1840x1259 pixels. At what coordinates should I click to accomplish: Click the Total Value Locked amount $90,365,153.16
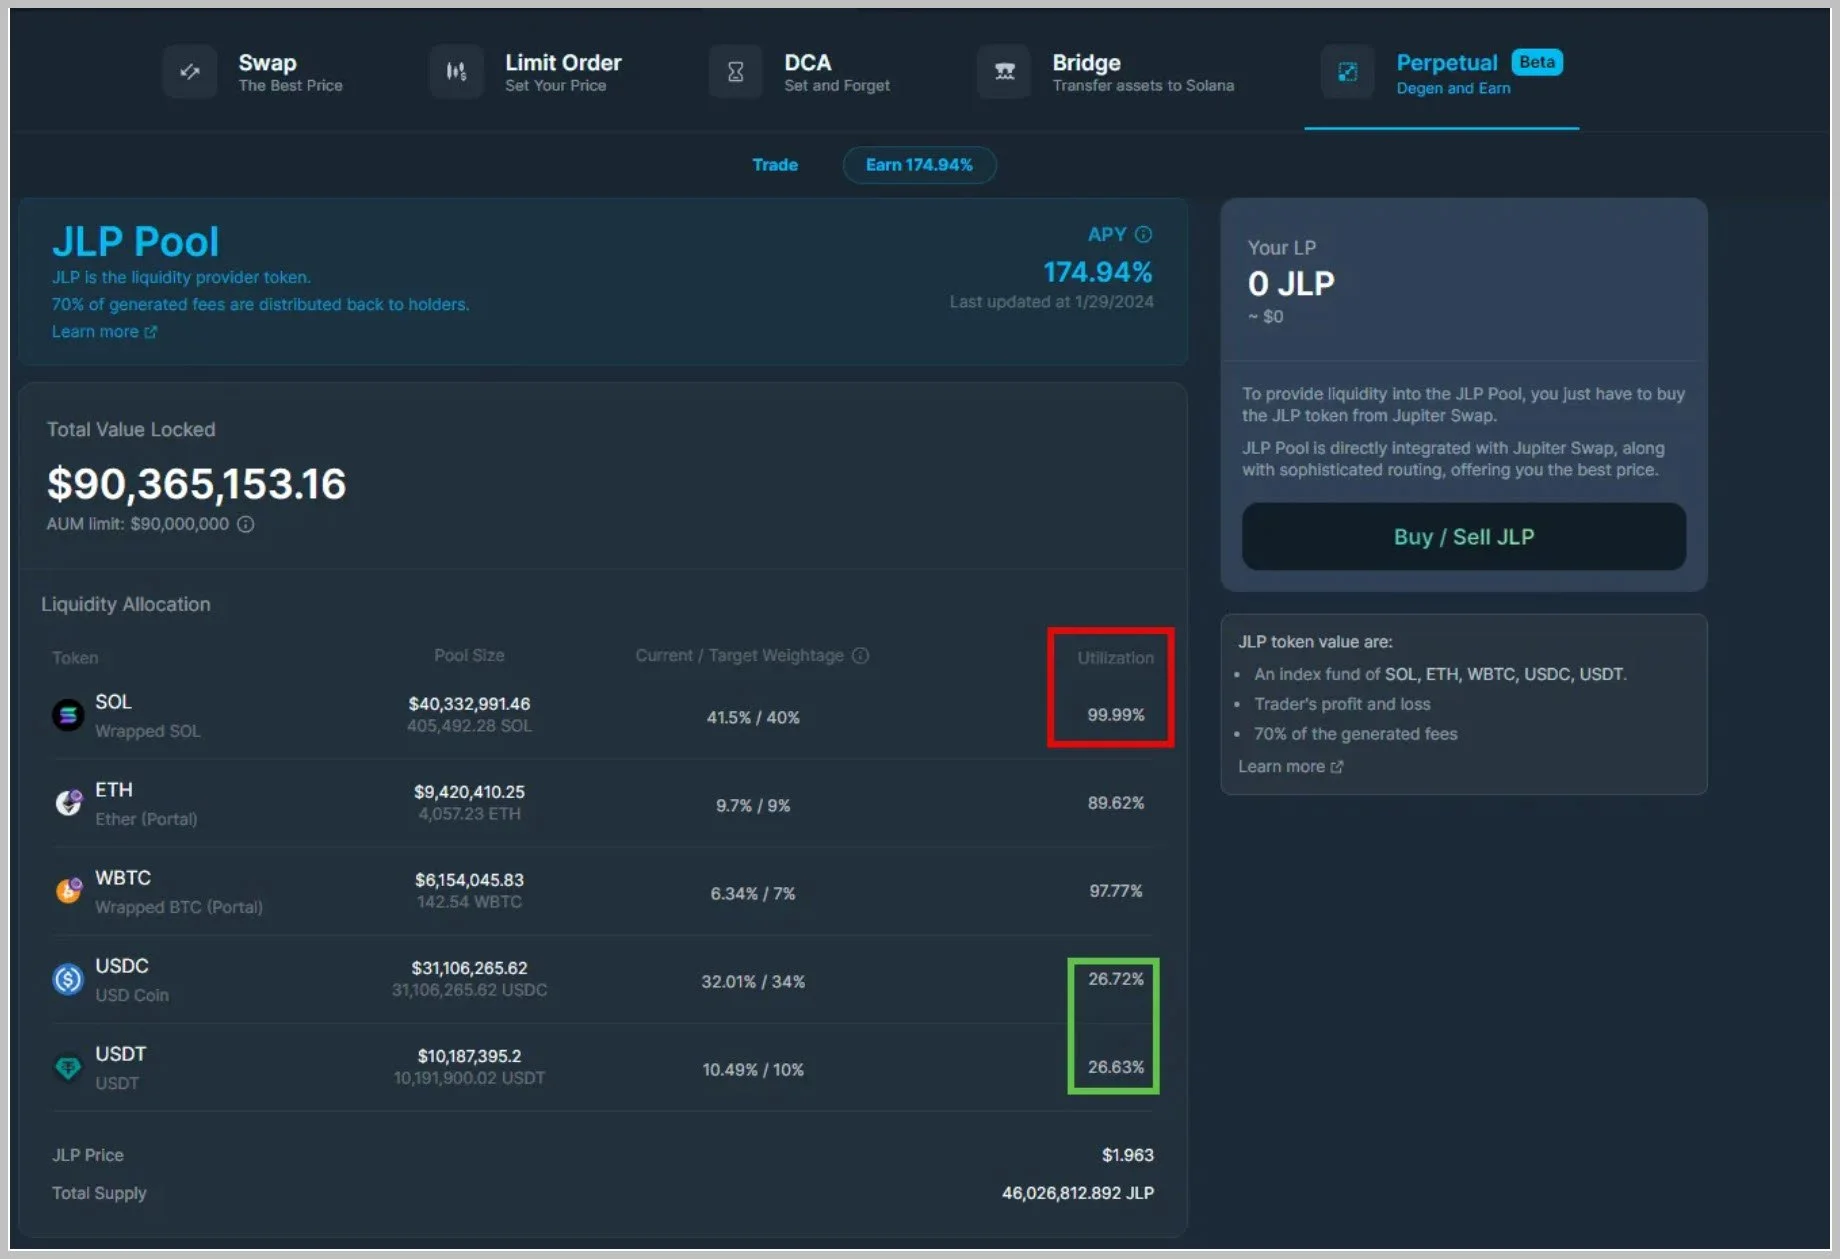(197, 484)
